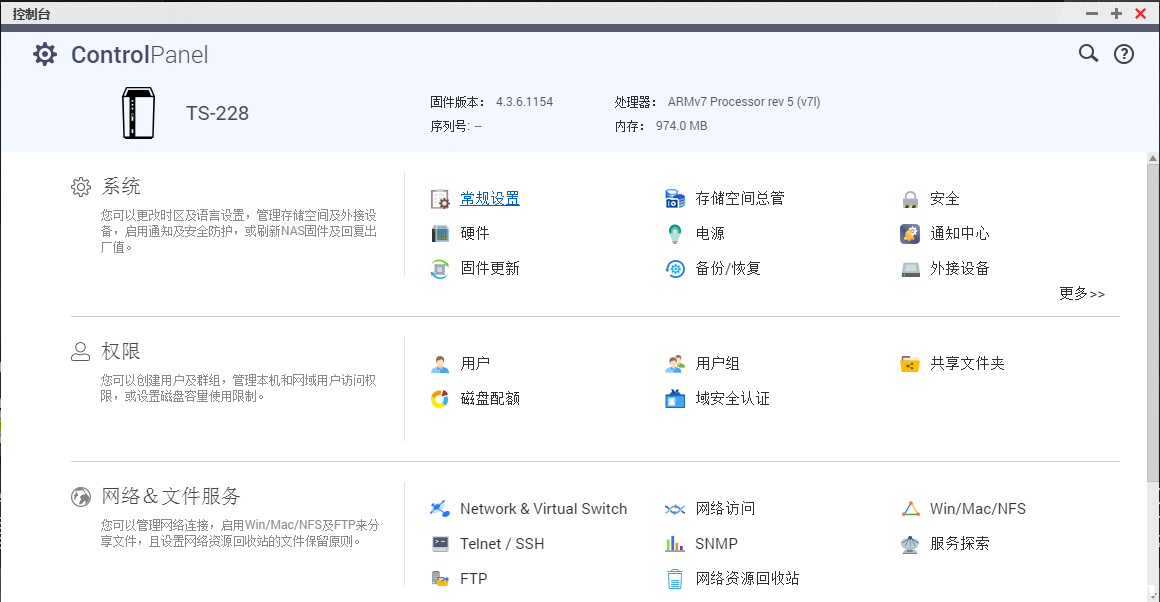Open the 存储空间总管 link text
The height and width of the screenshot is (602, 1160).
740,199
